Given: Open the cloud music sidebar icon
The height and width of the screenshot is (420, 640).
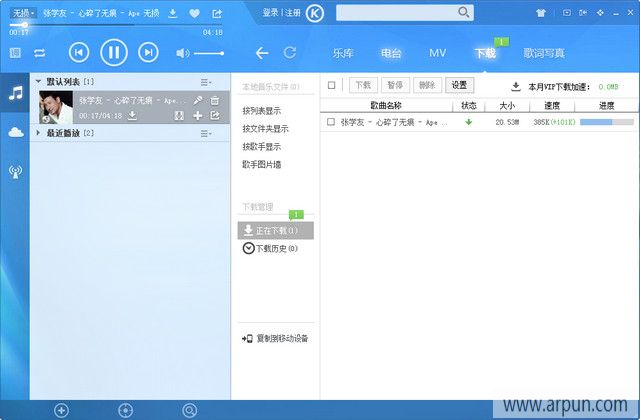Looking at the screenshot, I should (16, 132).
